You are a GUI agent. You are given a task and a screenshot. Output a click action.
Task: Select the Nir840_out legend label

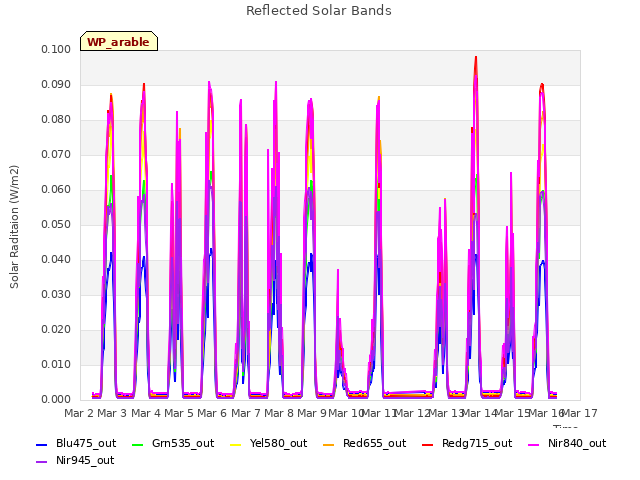click(577, 444)
